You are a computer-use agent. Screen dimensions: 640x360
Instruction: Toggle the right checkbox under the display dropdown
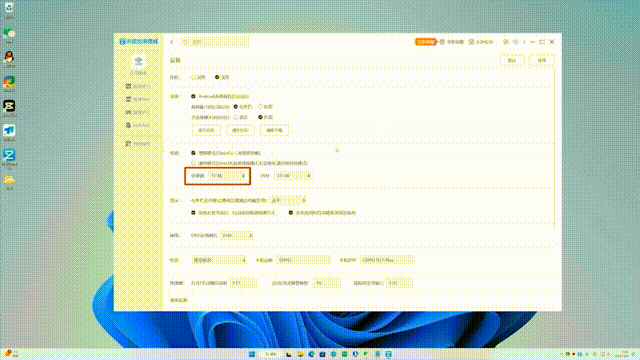tap(291, 213)
